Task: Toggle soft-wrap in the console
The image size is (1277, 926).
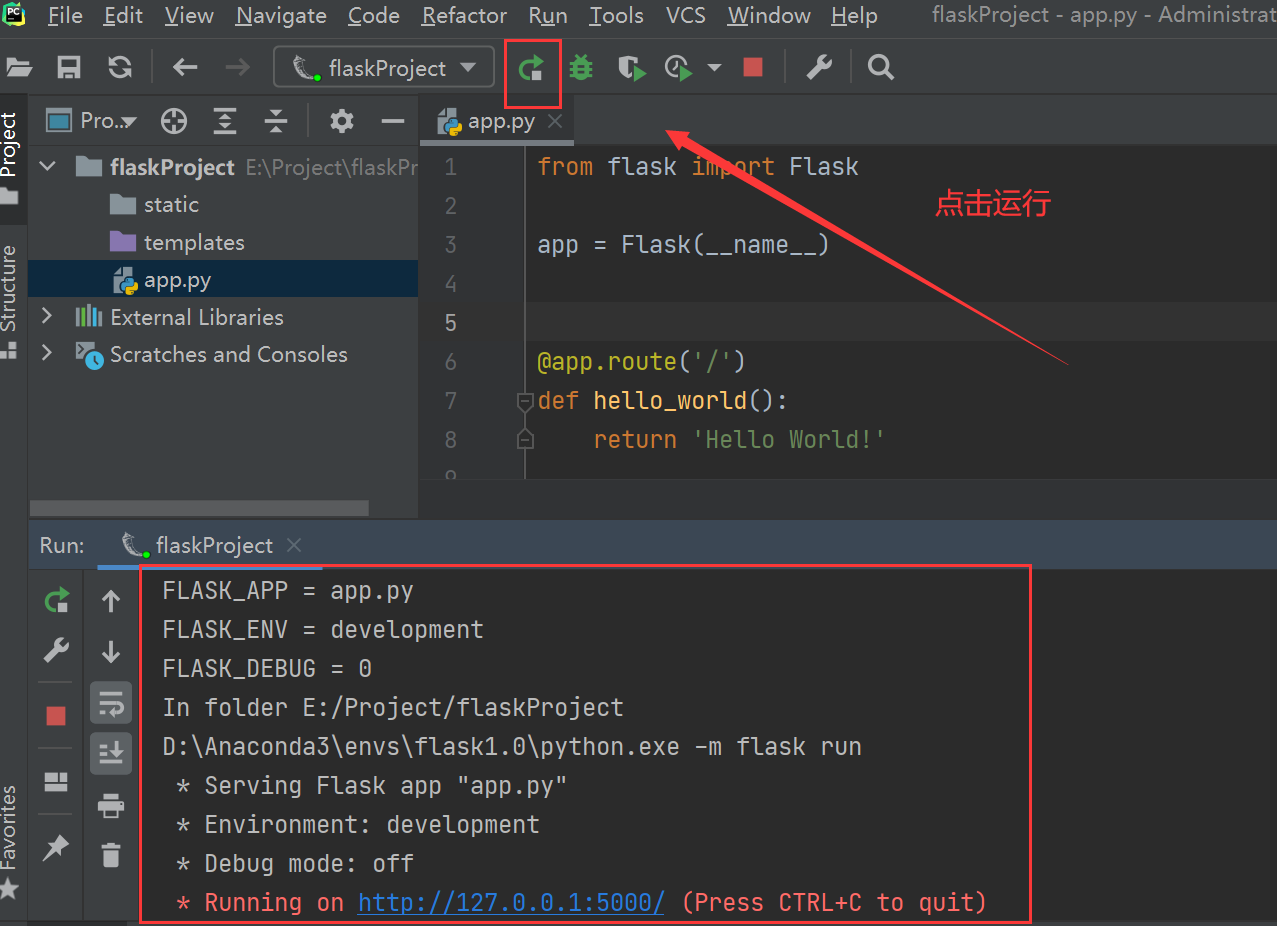Action: tap(111, 703)
